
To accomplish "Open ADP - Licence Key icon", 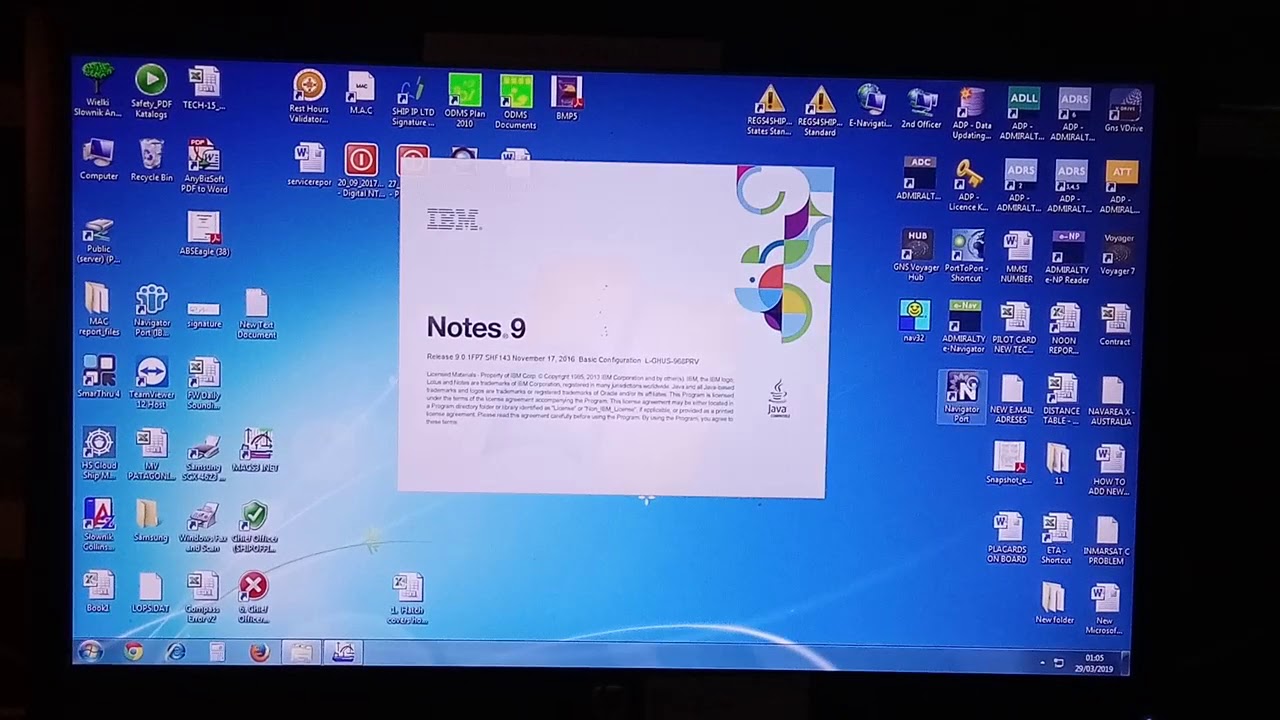I will (968, 185).
